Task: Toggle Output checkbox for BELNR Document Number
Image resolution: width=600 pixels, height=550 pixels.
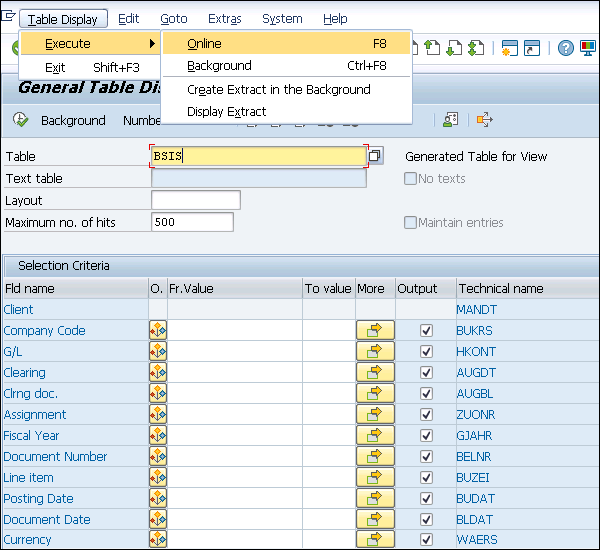Action: coord(427,456)
